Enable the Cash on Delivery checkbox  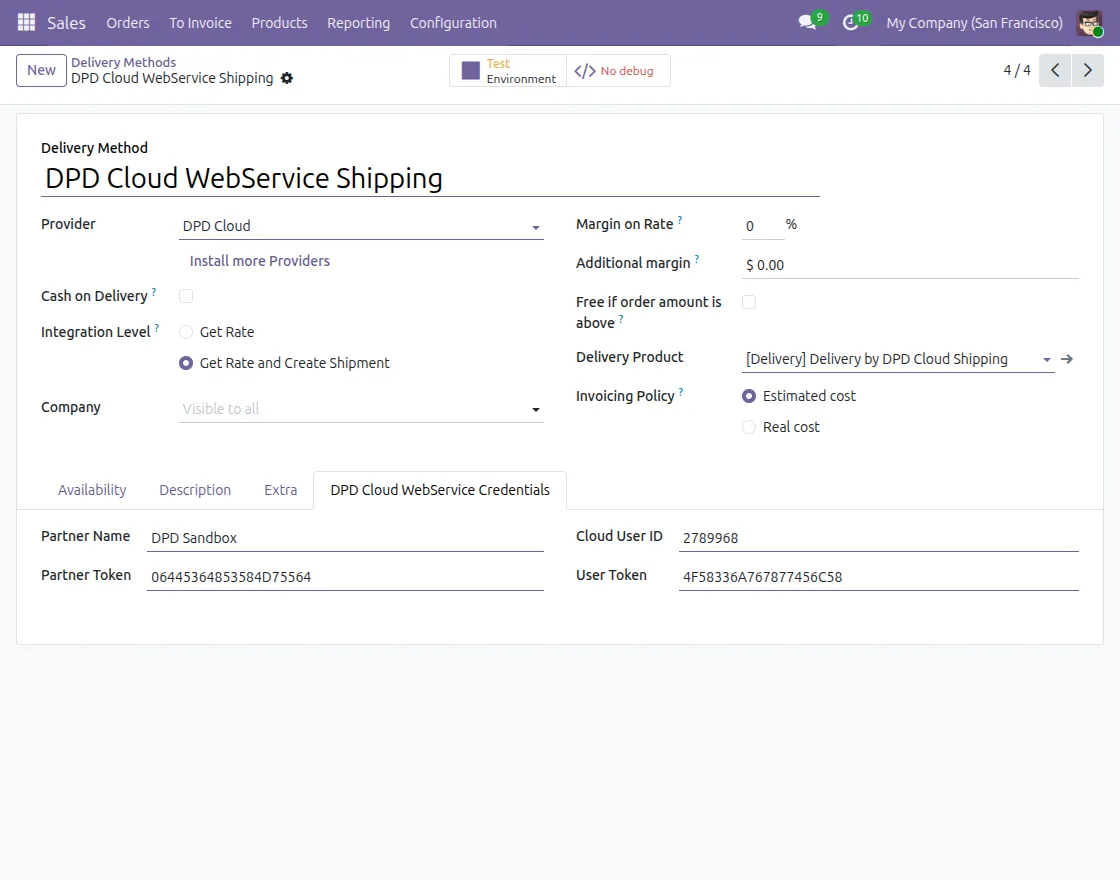click(185, 296)
